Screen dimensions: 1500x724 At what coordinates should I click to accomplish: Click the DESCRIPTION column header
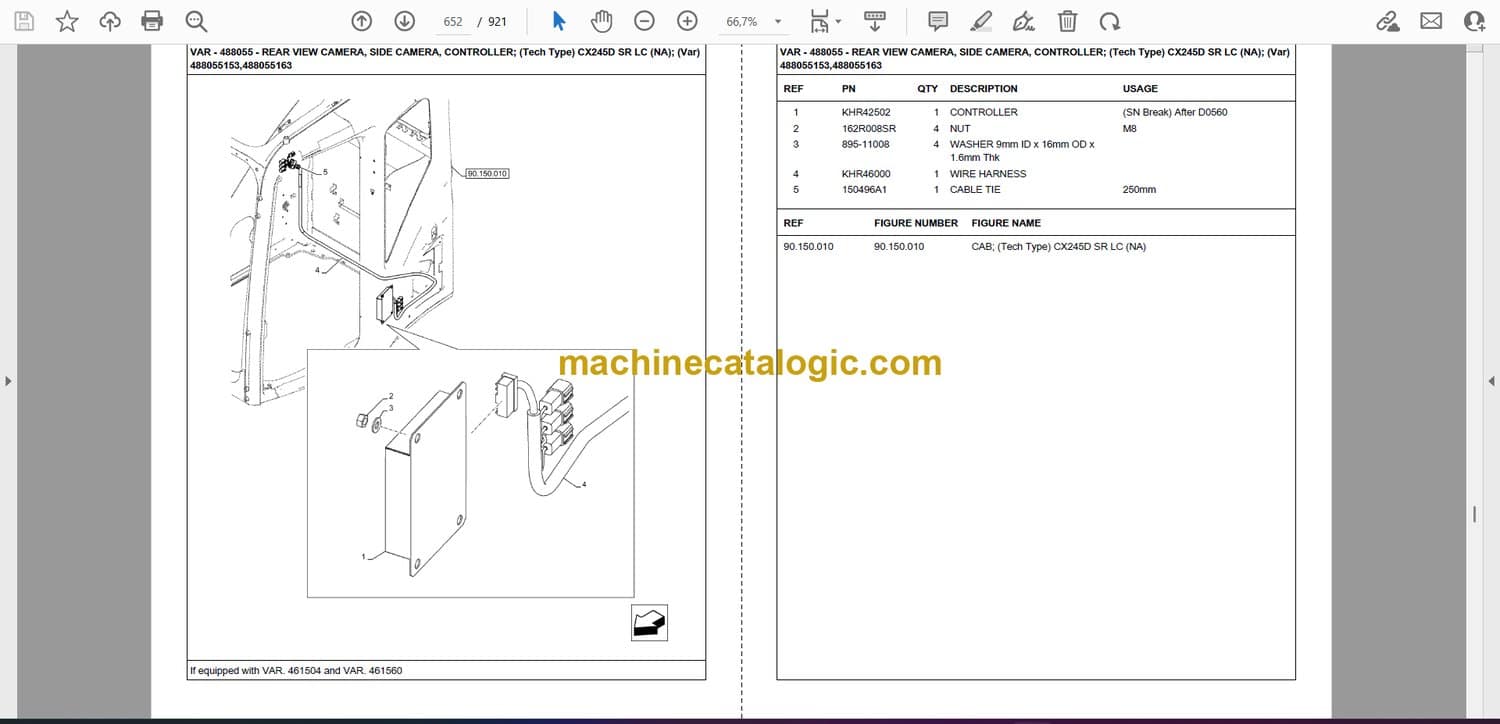click(984, 89)
